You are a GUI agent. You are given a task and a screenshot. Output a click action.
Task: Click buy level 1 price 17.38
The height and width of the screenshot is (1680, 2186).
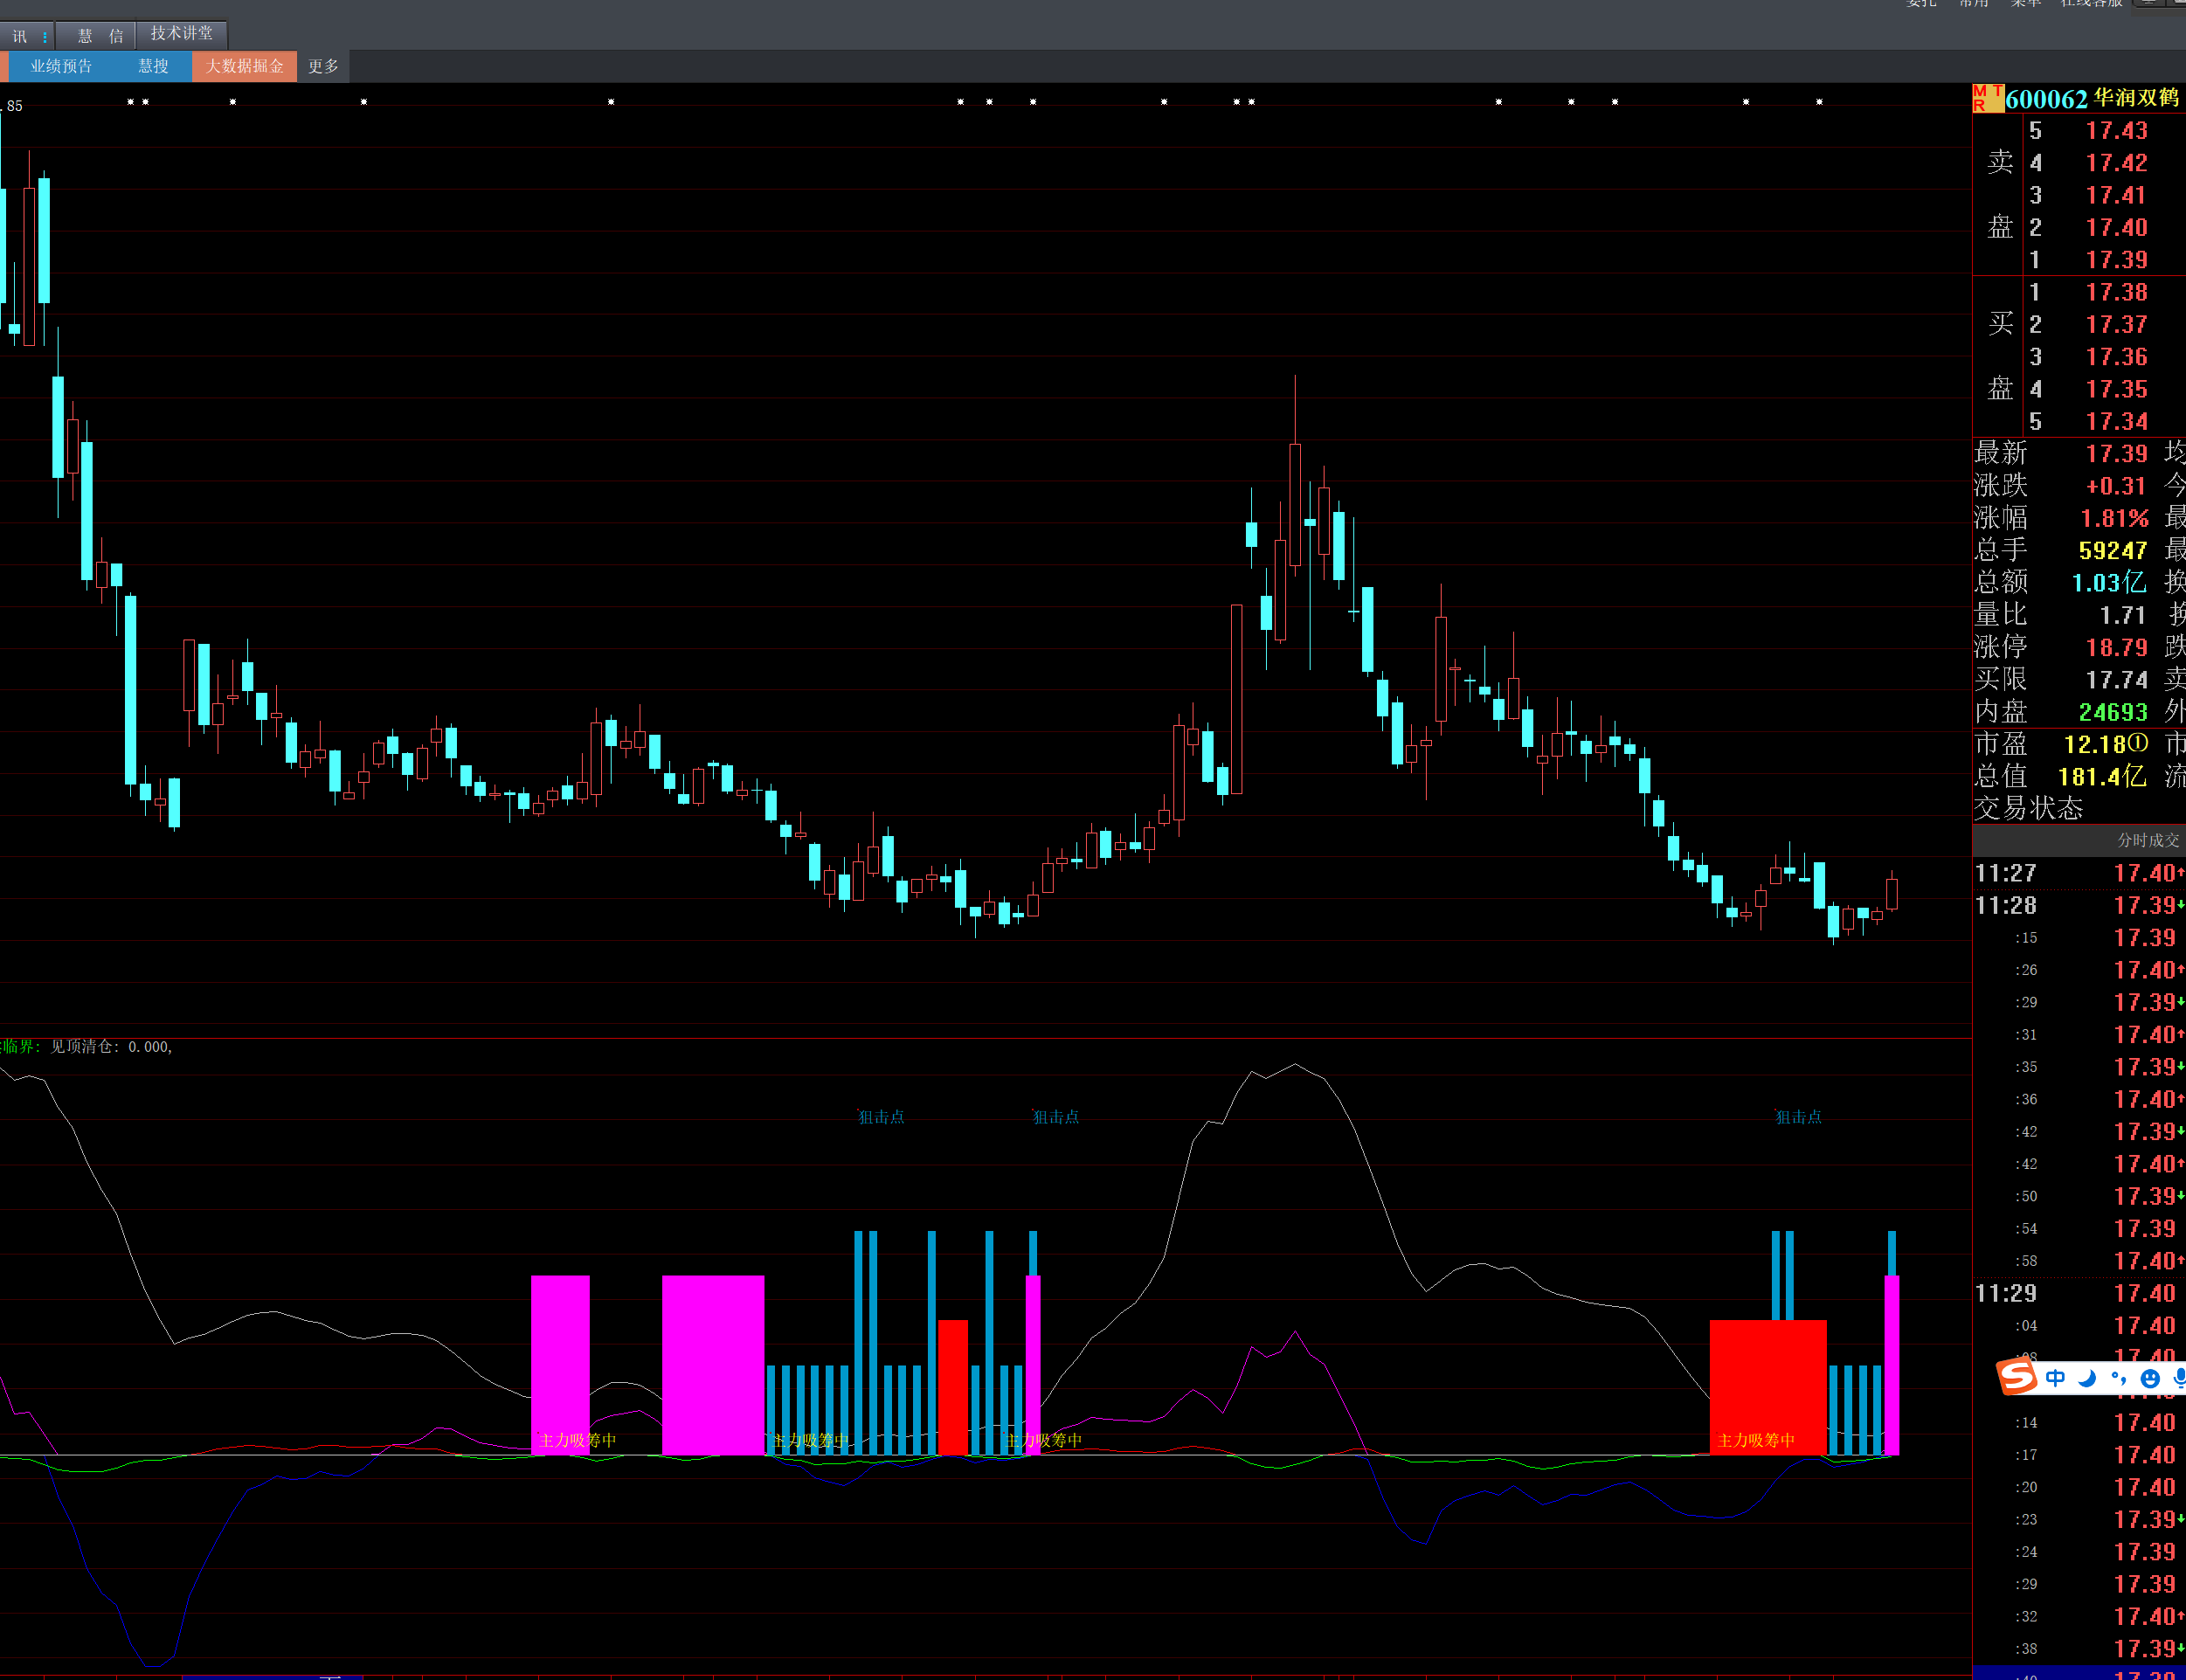(2116, 292)
